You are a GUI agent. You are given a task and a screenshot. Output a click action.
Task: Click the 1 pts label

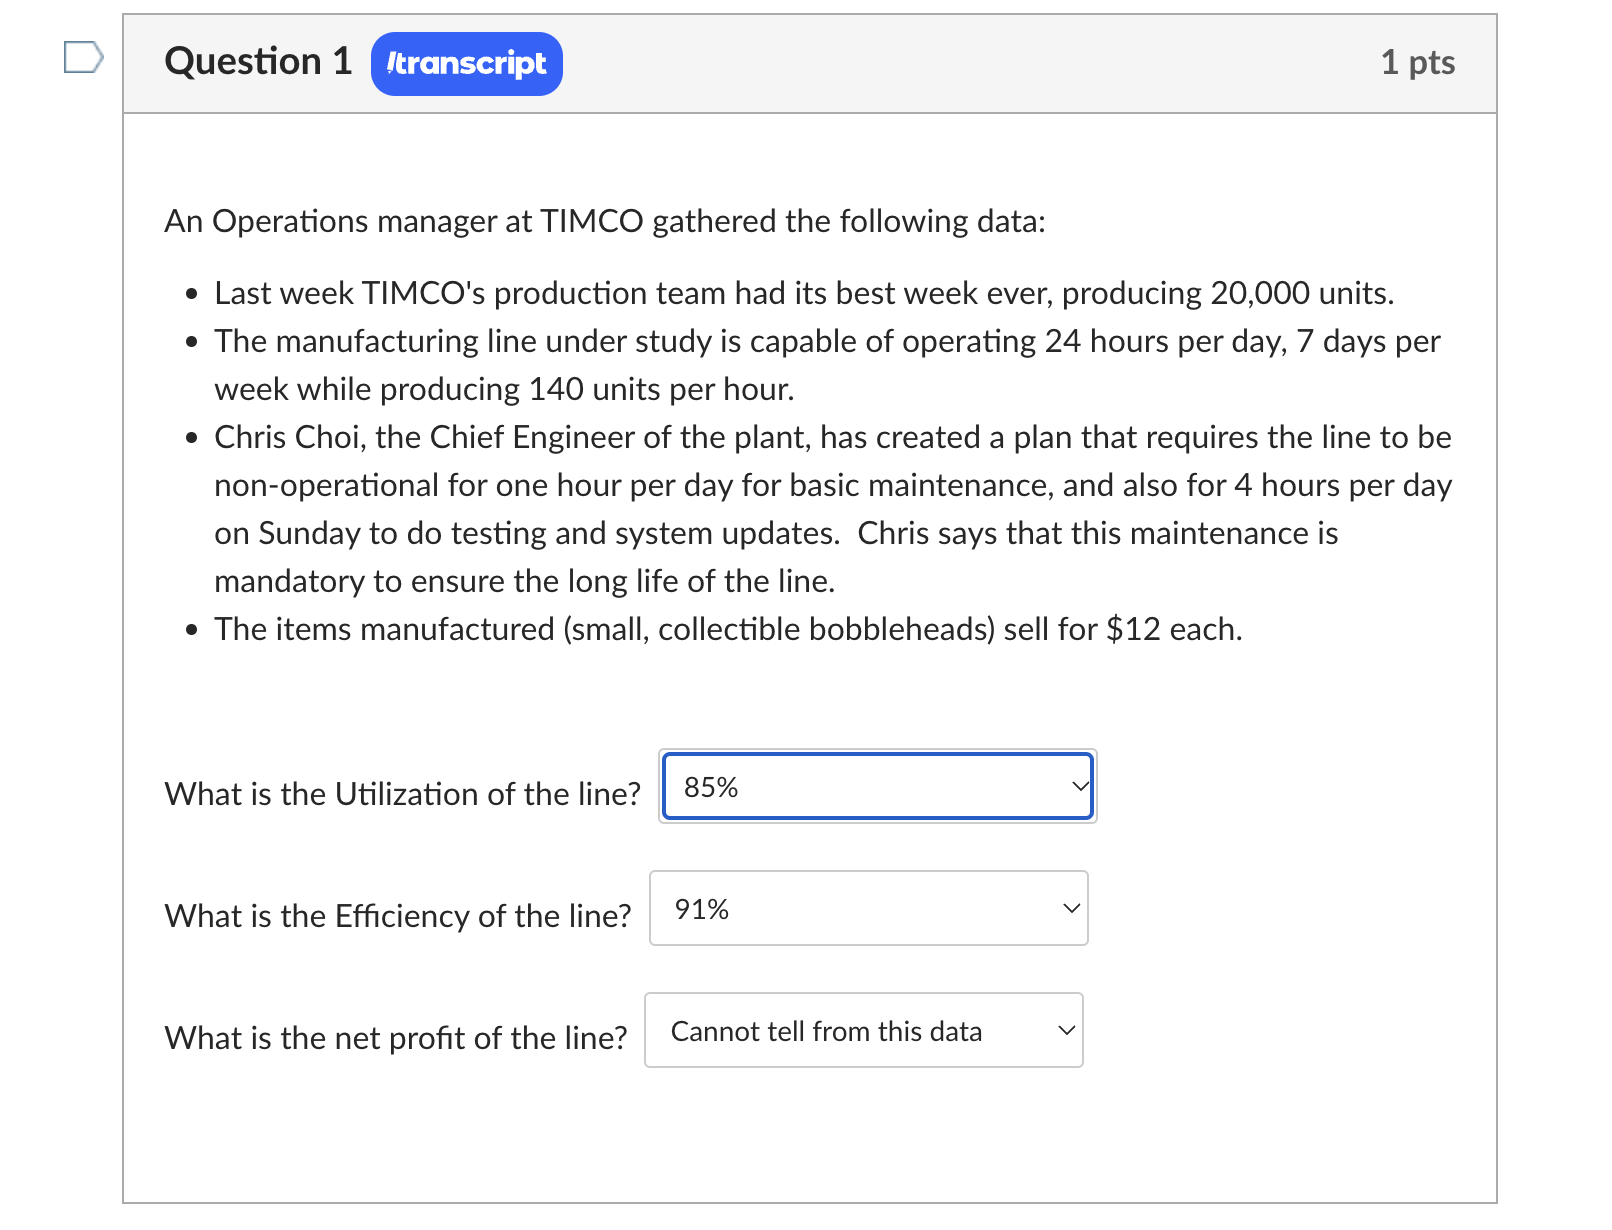tap(1419, 62)
